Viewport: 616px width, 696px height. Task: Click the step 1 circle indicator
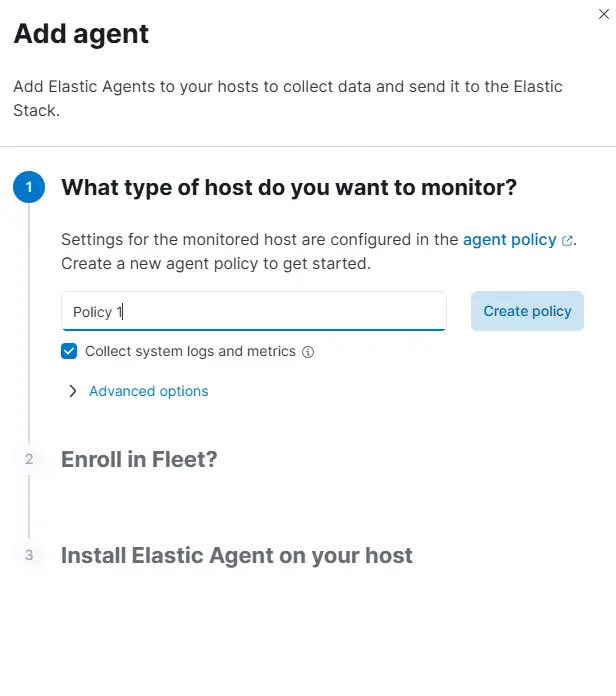(29, 187)
